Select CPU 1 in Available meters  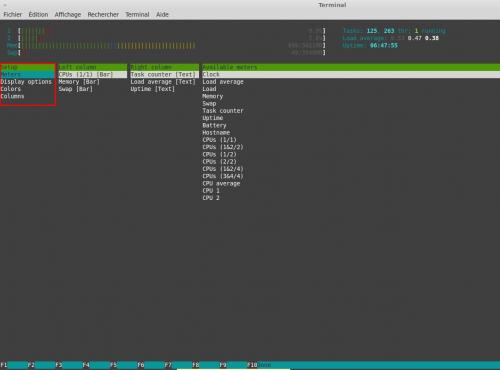211,191
